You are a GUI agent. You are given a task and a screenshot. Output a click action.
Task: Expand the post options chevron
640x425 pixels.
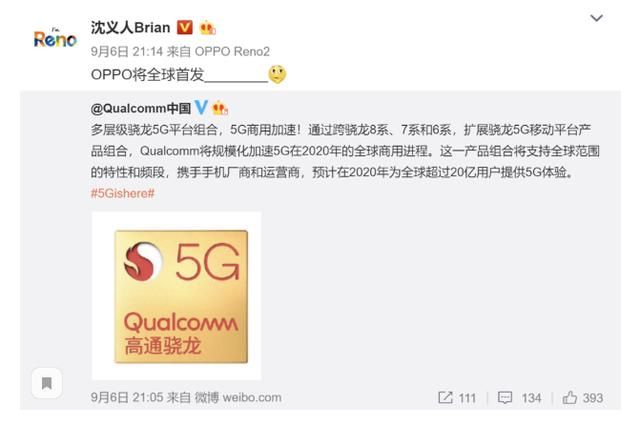pyautogui.click(x=596, y=18)
